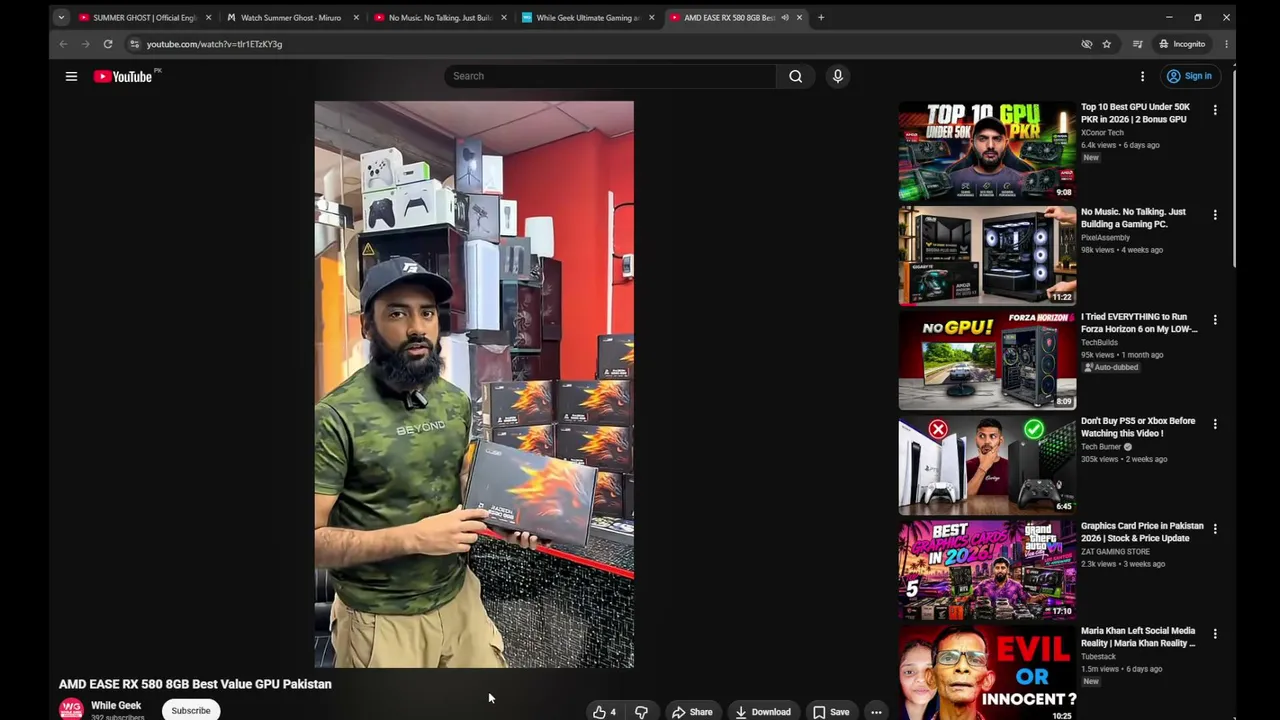
Task: Reload the current page
Action: (108, 44)
